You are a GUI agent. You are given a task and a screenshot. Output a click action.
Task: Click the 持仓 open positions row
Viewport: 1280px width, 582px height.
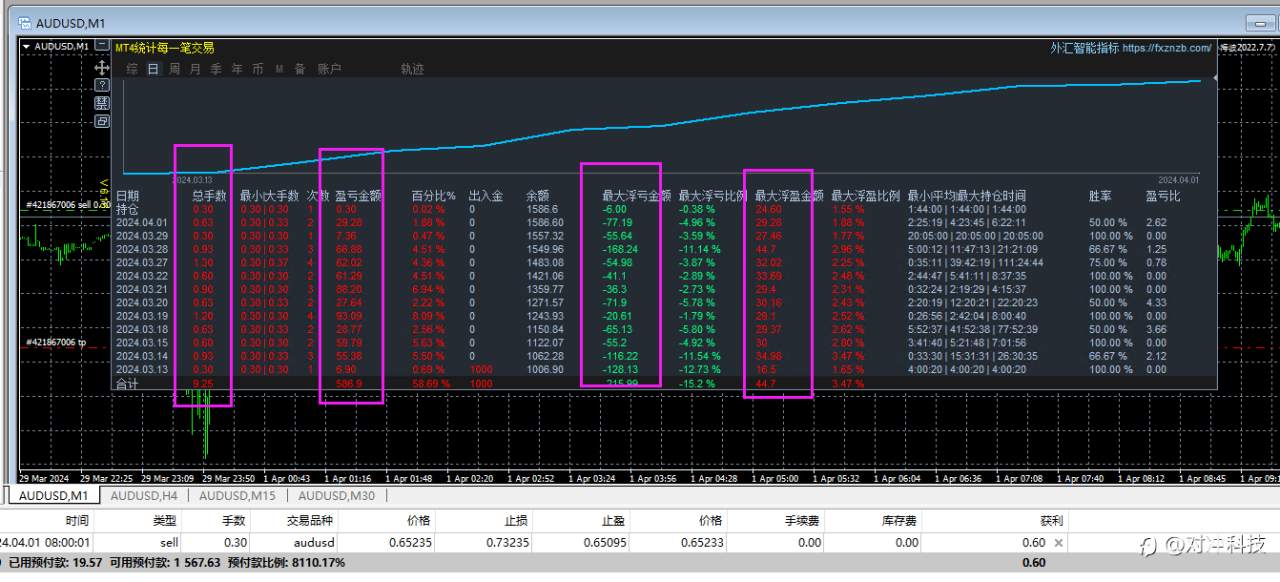pyautogui.click(x=128, y=209)
